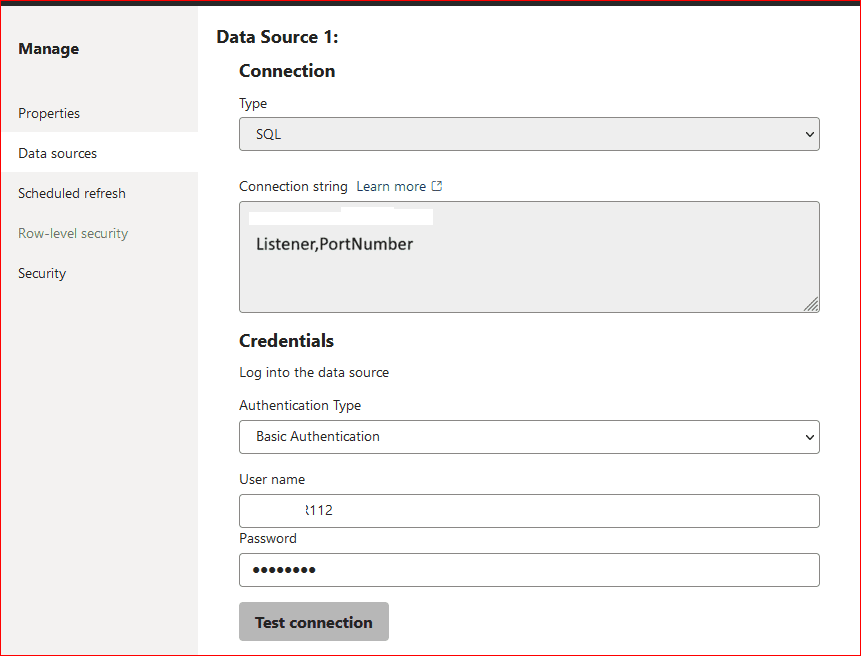Screen dimensions: 861x656
Task: Click inside the Connection string text area
Action: [x=528, y=270]
